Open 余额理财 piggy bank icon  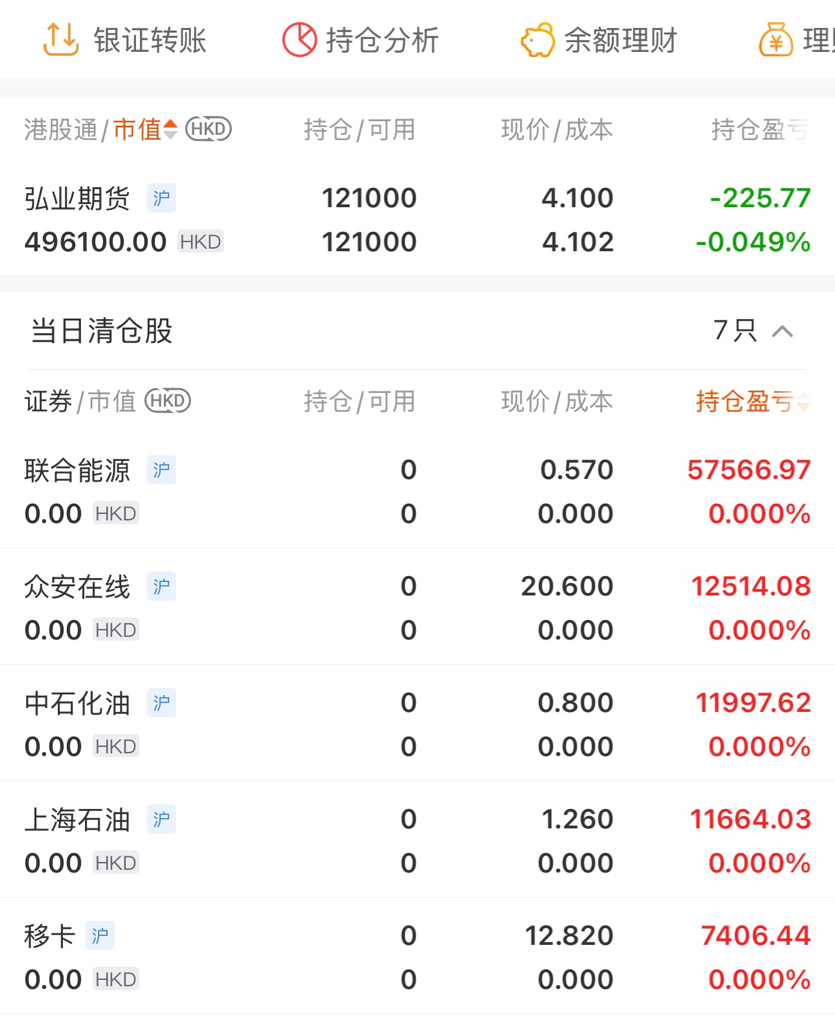coord(537,40)
